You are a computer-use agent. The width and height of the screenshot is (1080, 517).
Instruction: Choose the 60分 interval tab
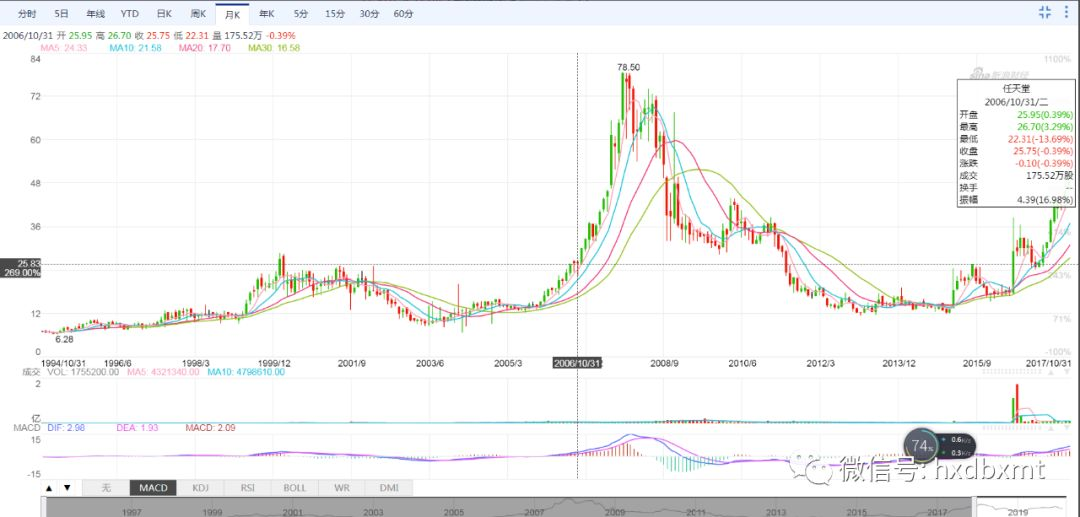(x=404, y=14)
